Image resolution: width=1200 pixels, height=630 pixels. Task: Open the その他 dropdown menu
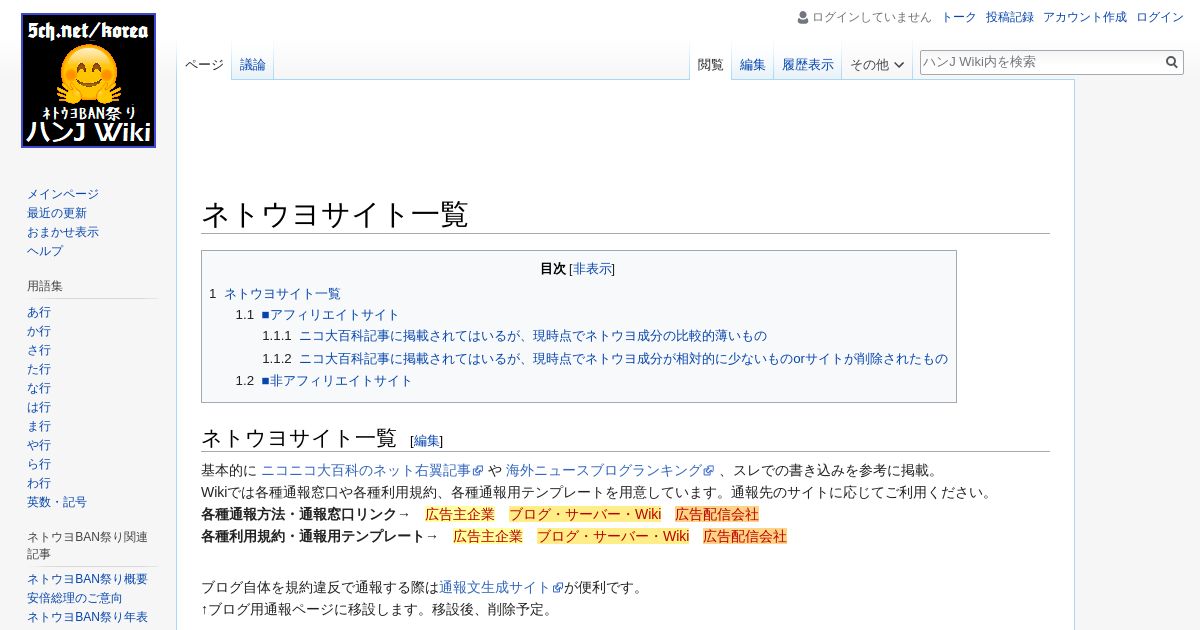click(x=877, y=65)
